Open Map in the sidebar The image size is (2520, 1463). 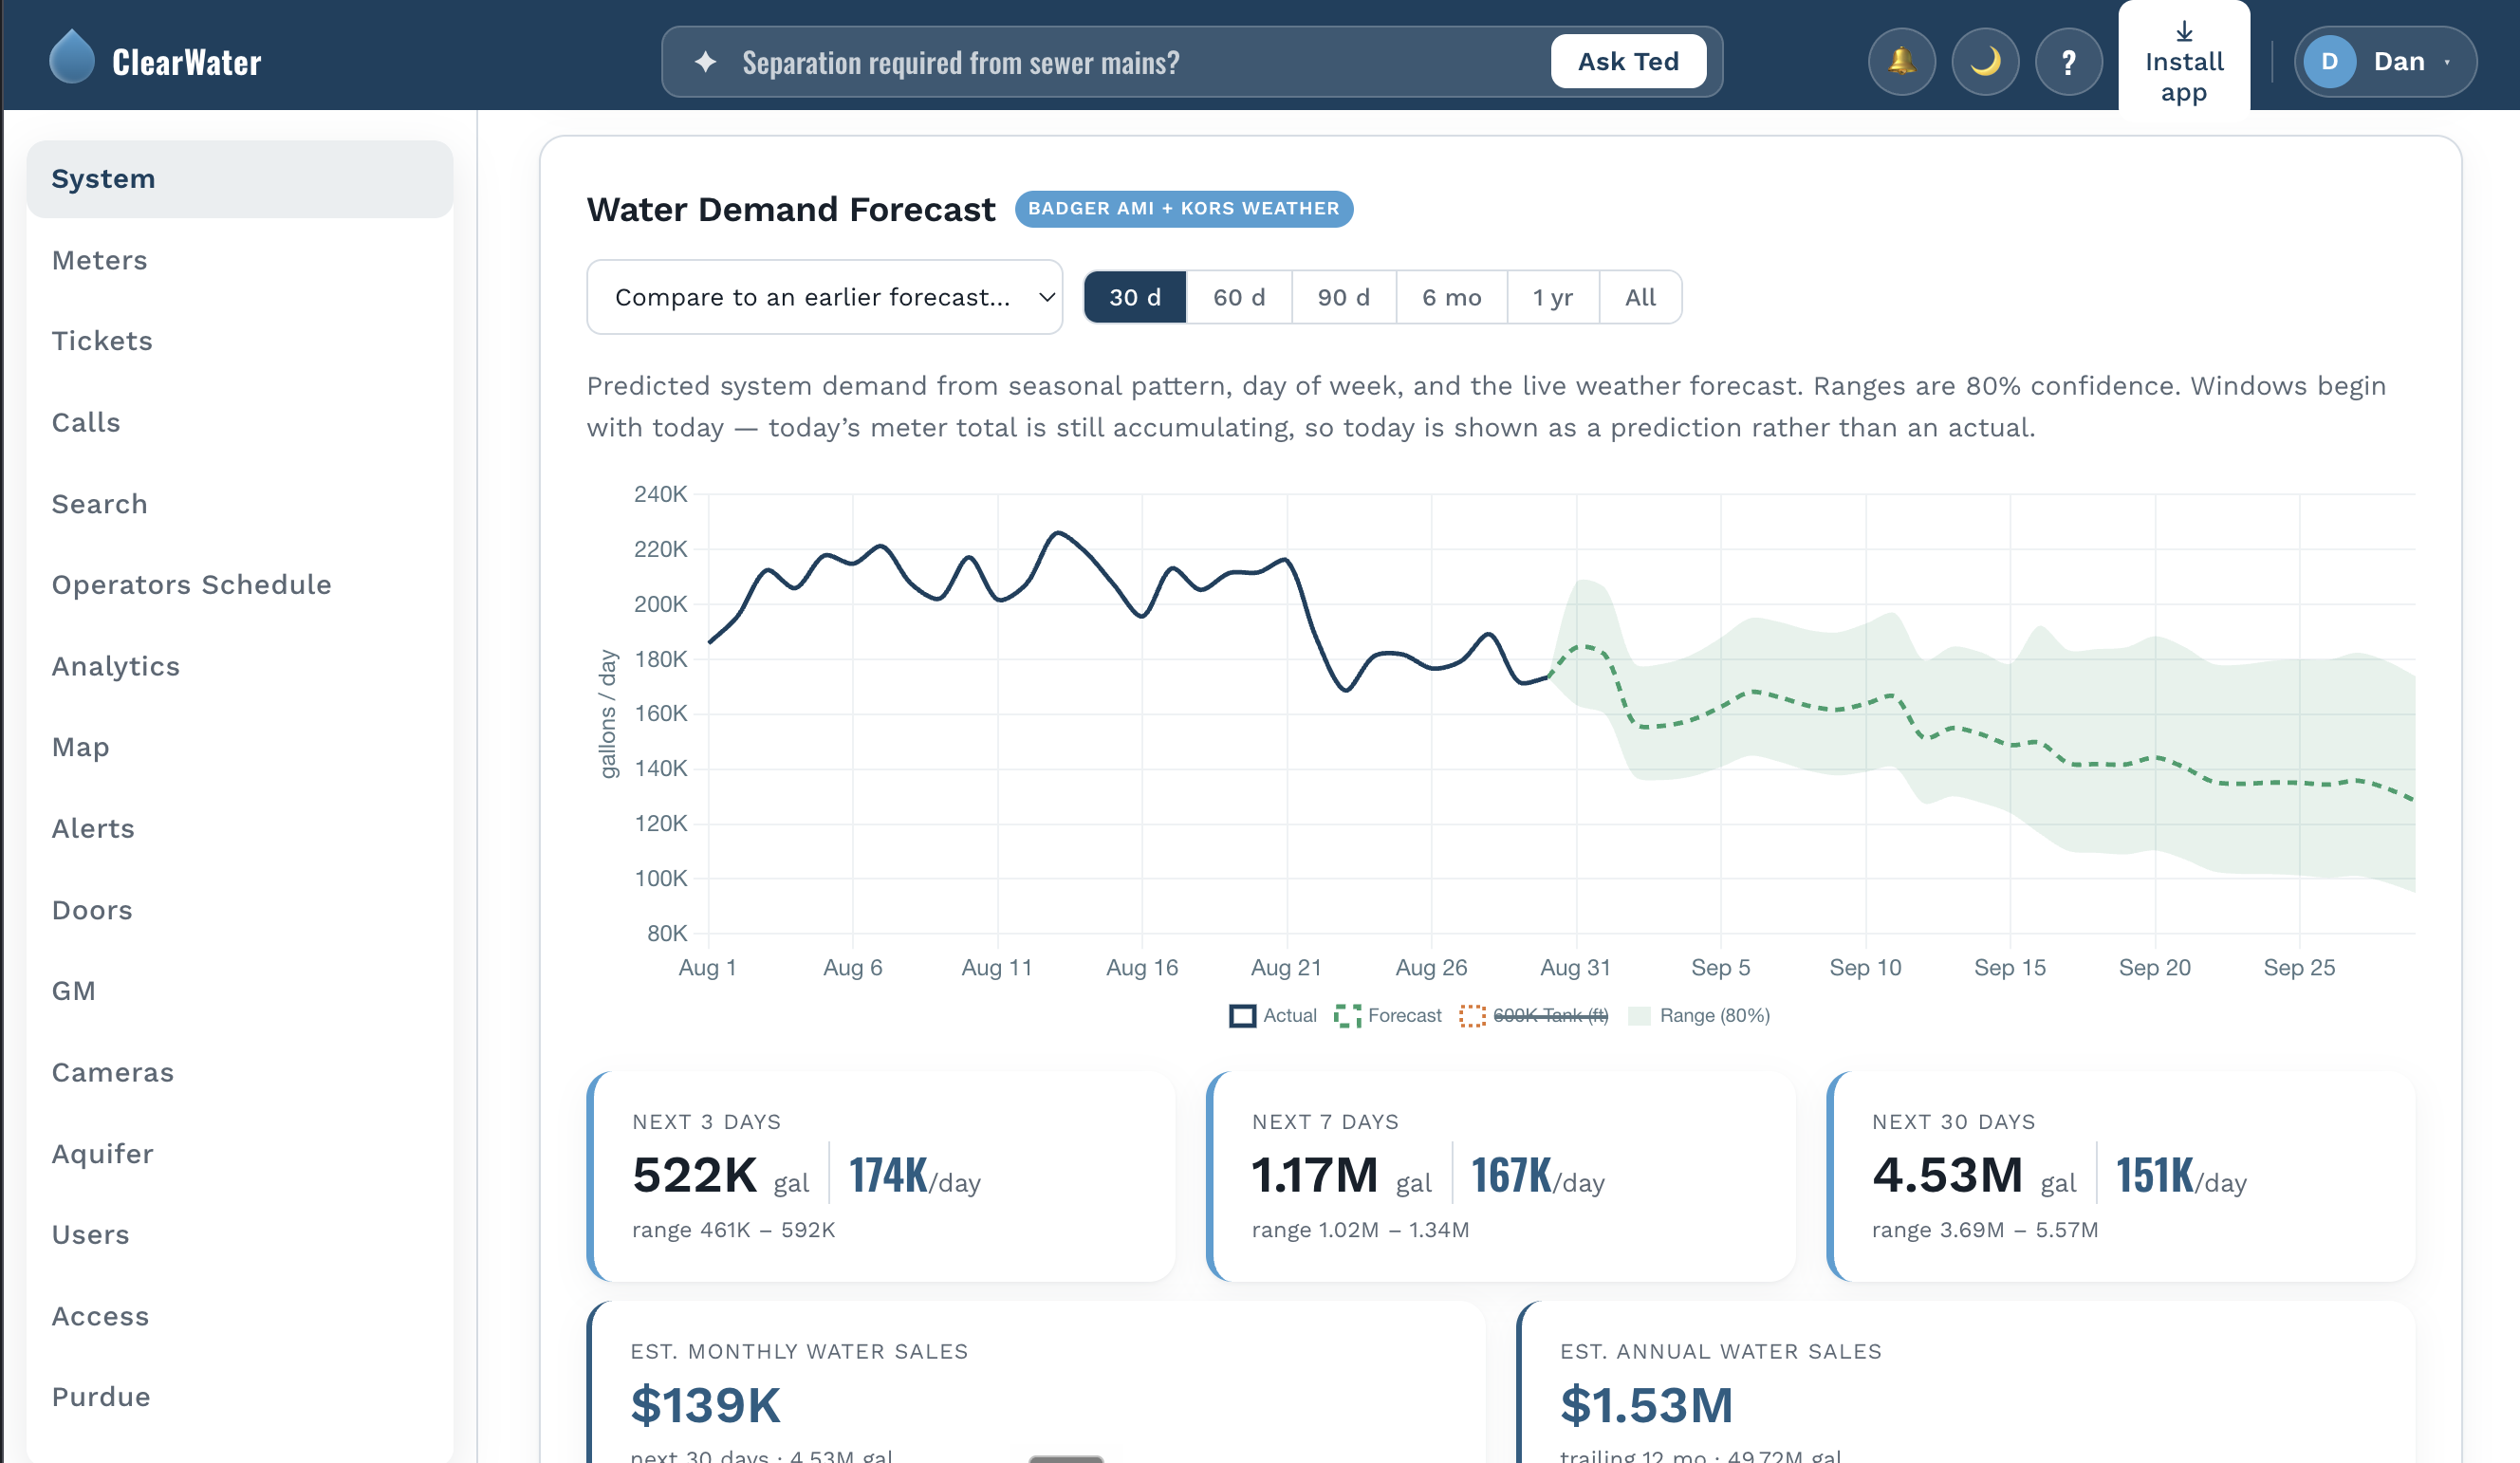[x=240, y=747]
